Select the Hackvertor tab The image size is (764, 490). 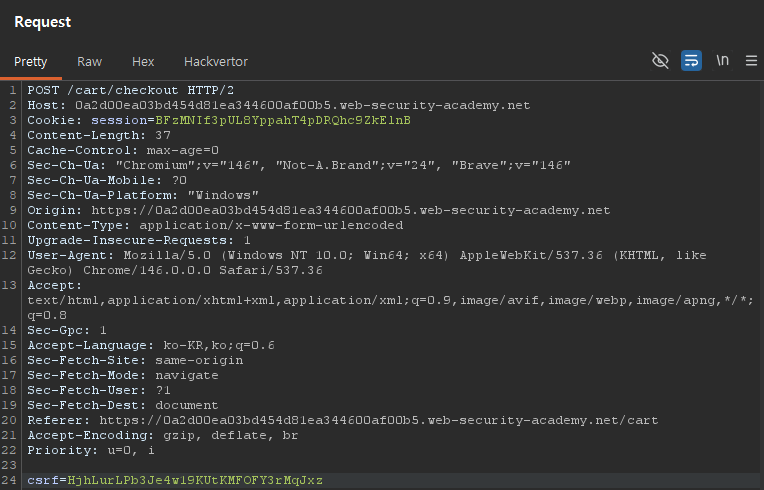tap(216, 61)
